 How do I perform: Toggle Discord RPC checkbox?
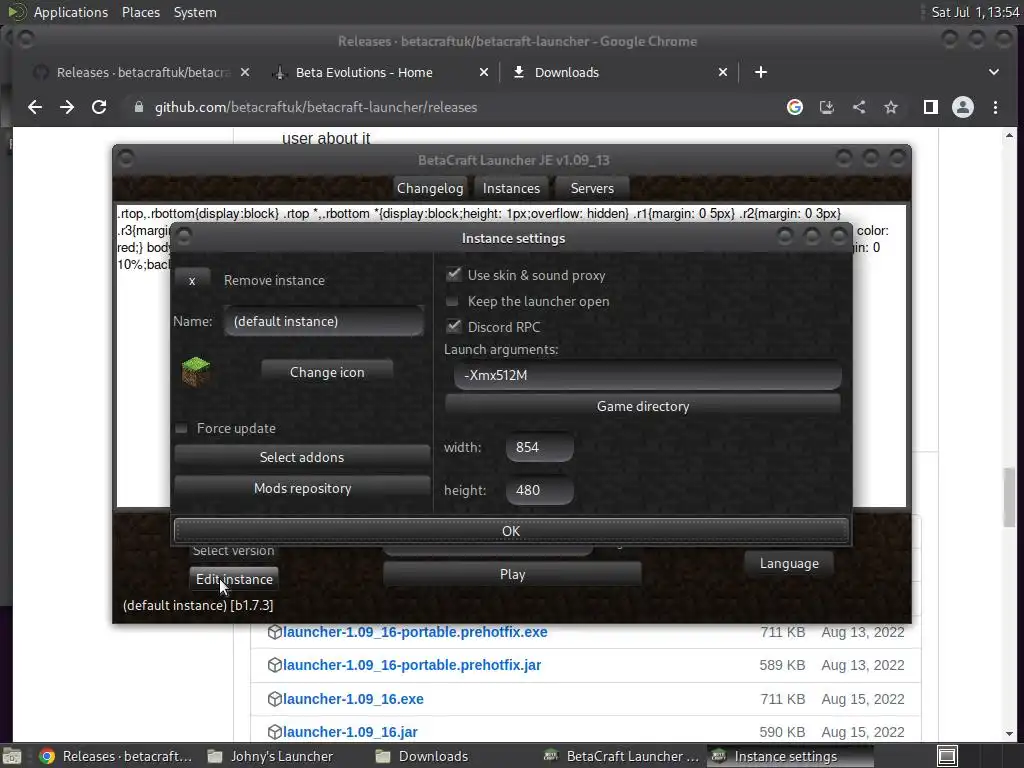(x=453, y=326)
